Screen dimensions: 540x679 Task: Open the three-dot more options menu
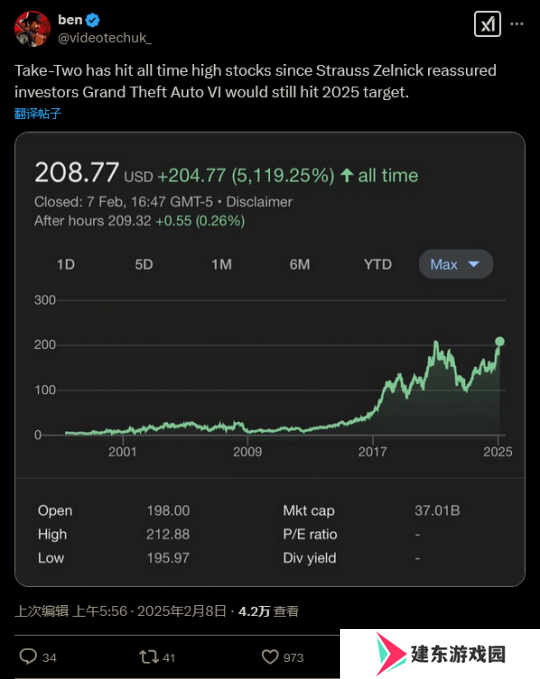tap(517, 24)
